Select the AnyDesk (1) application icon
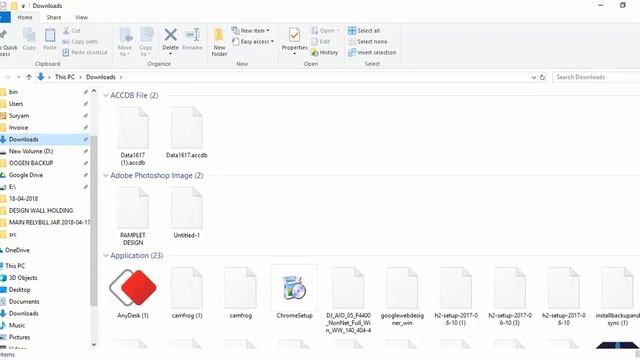The height and width of the screenshot is (360, 640). pyautogui.click(x=133, y=287)
